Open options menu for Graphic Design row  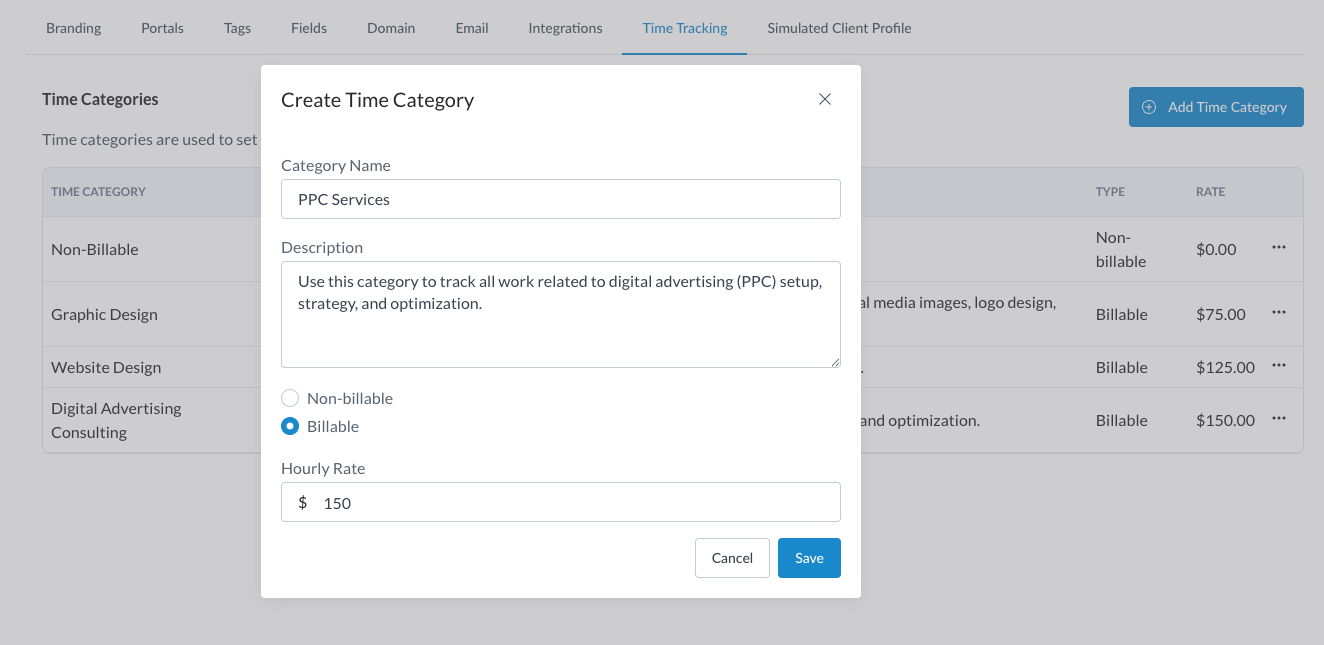1279,313
